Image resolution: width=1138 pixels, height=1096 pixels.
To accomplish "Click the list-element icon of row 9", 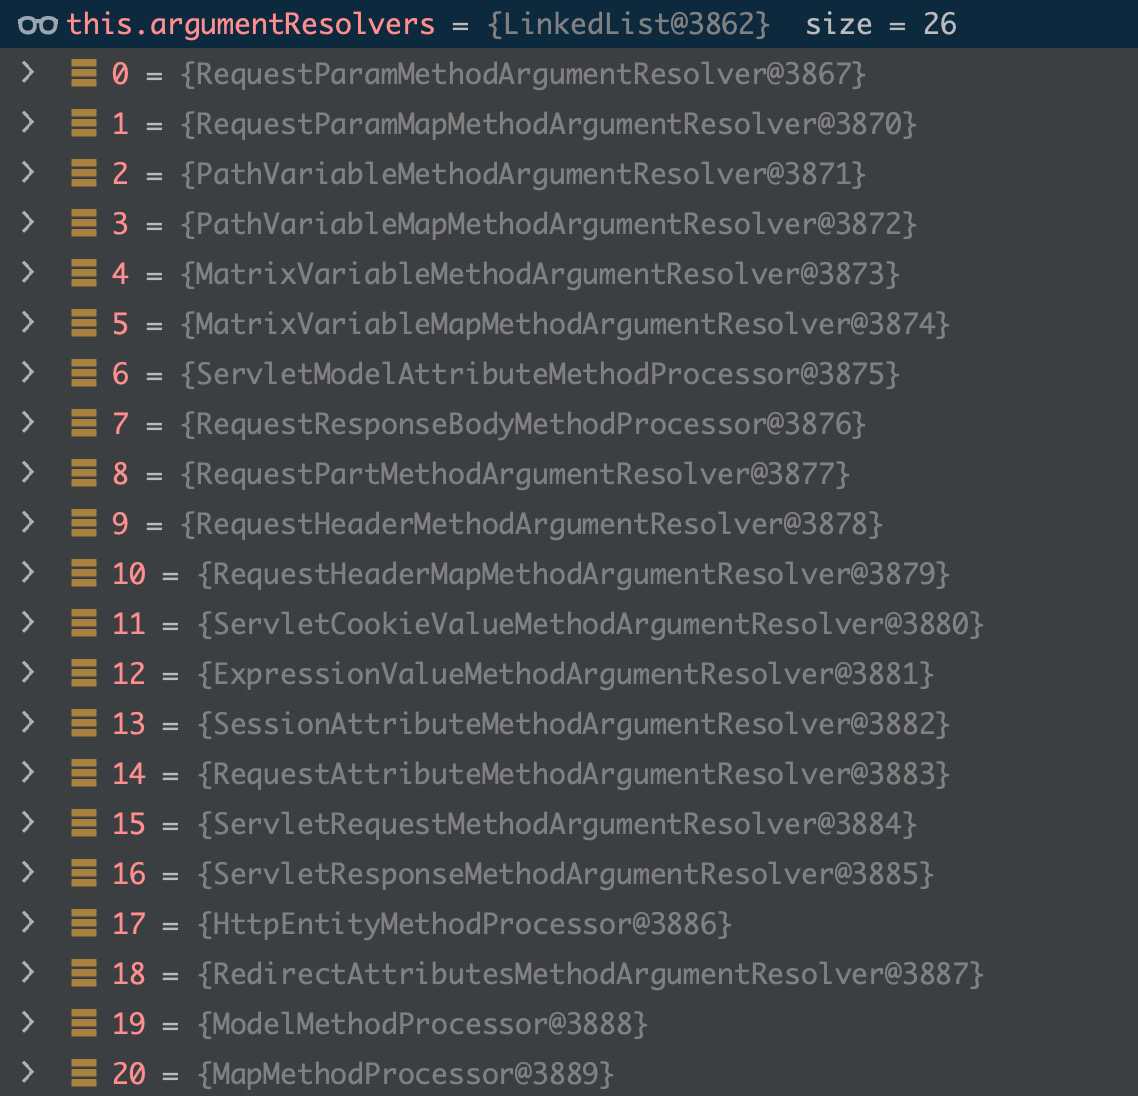I will (x=83, y=523).
